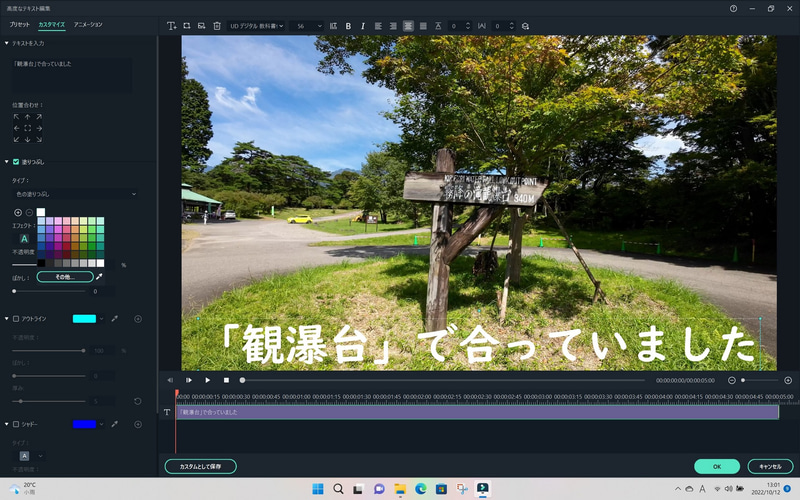
Task: Collapse the テキストを入力 section
Action: (x=7, y=43)
